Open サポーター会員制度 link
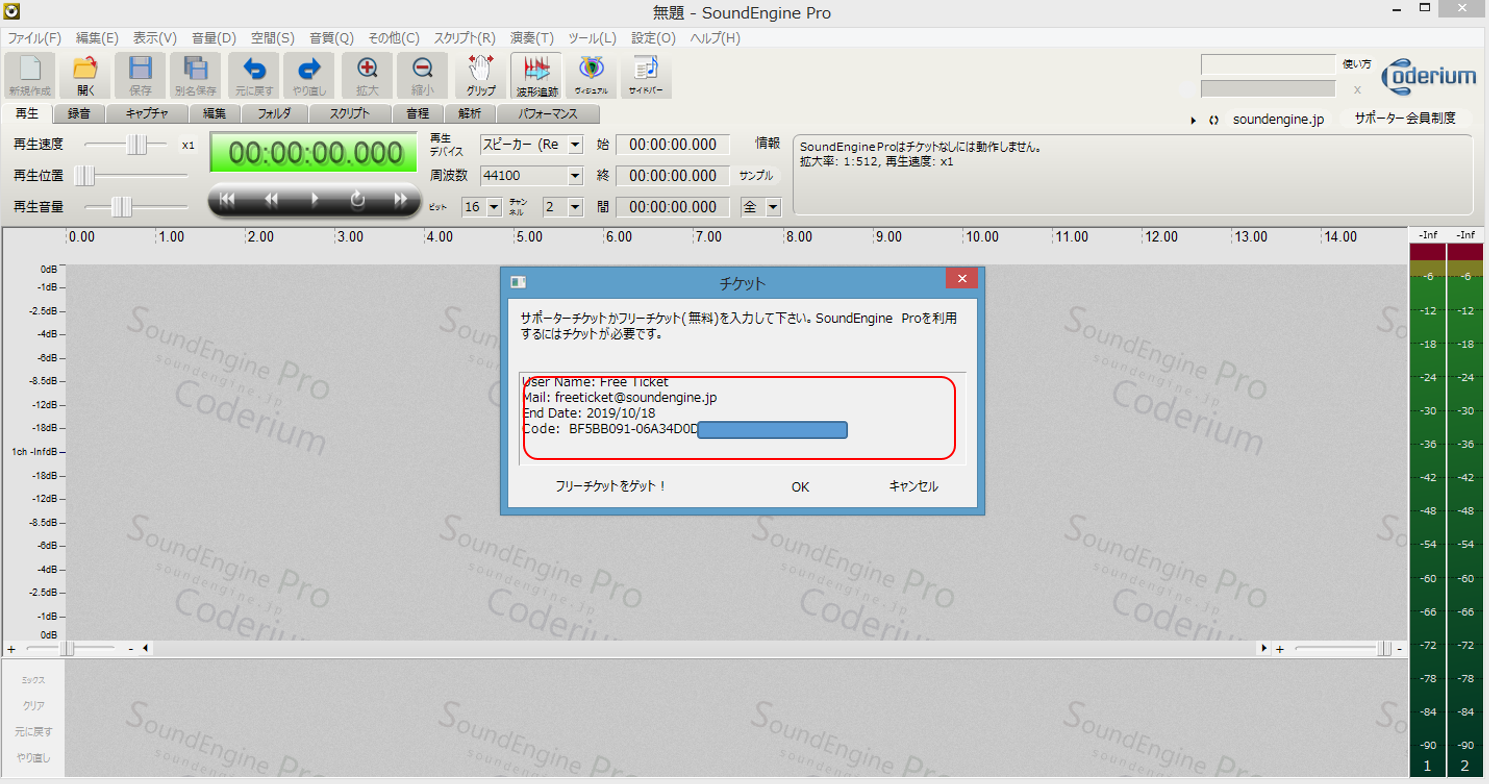Image resolution: width=1489 pixels, height=784 pixels. [1404, 118]
